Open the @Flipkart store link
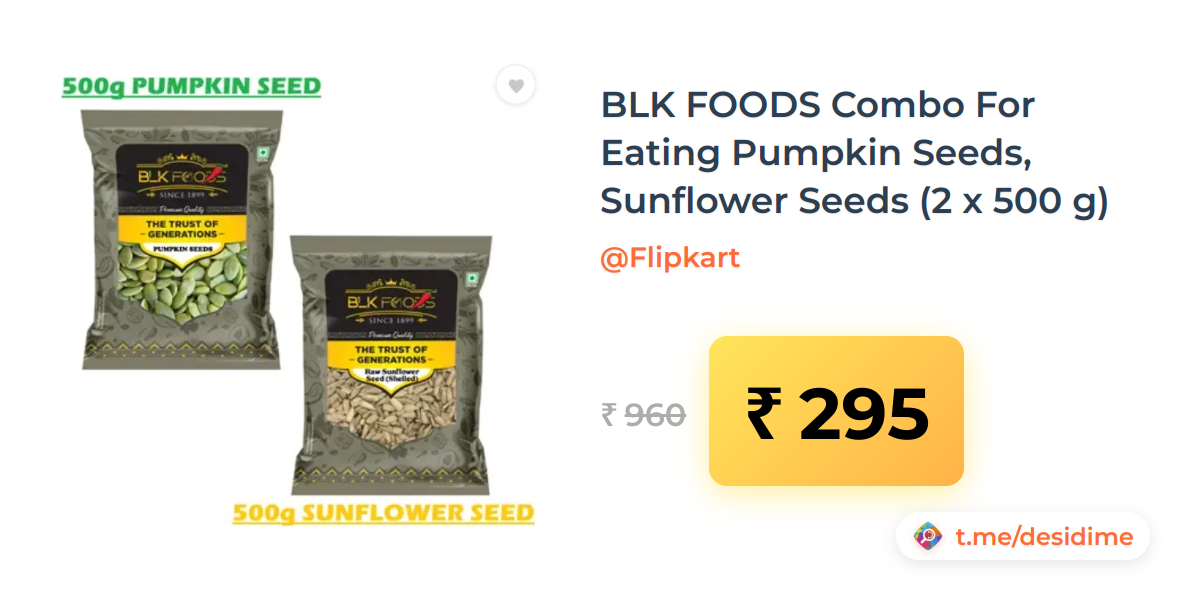Image resolution: width=1200 pixels, height=600 pixels. (670, 258)
